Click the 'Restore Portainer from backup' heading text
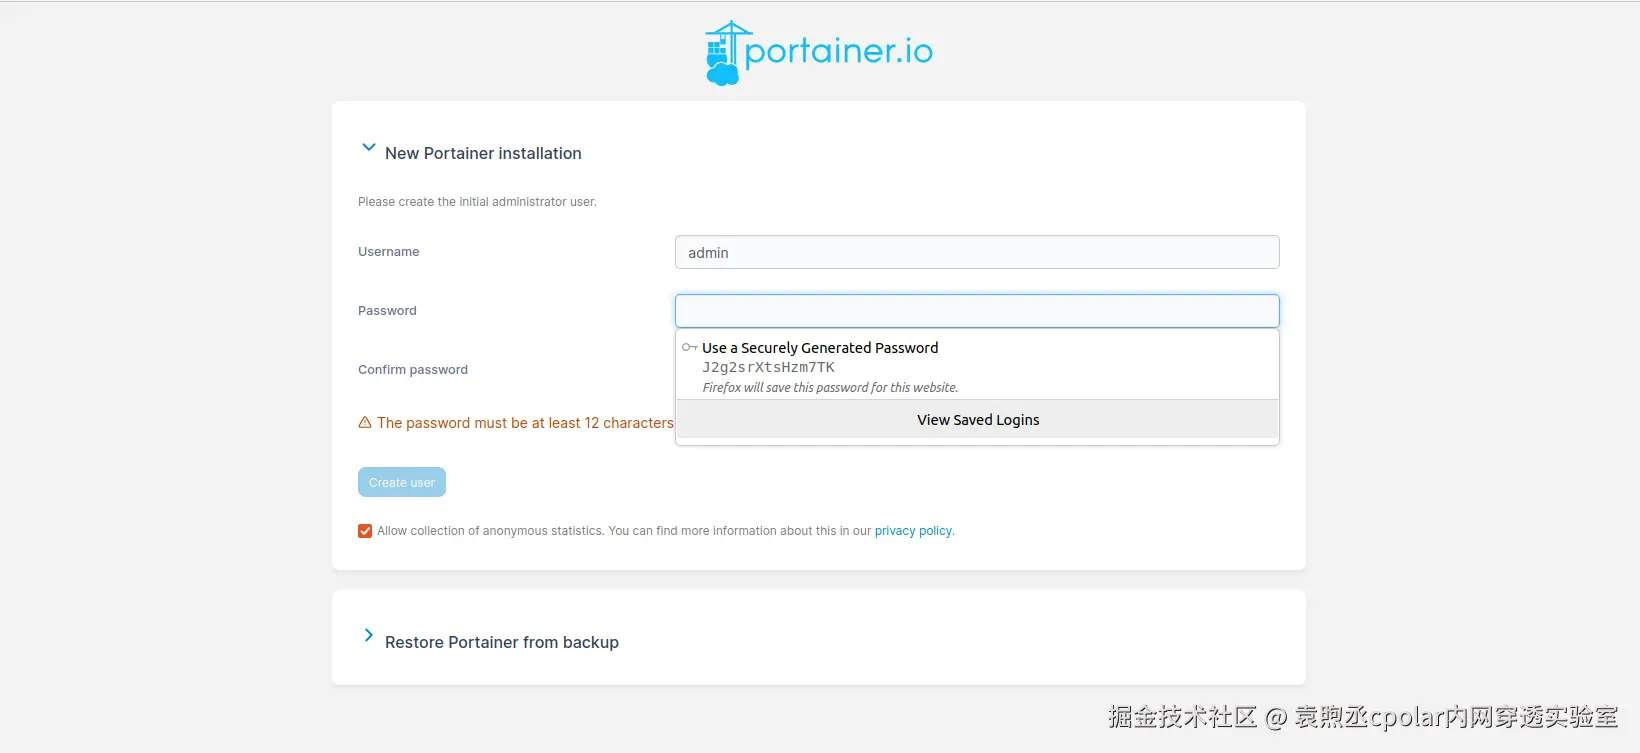The image size is (1640, 753). [x=502, y=642]
